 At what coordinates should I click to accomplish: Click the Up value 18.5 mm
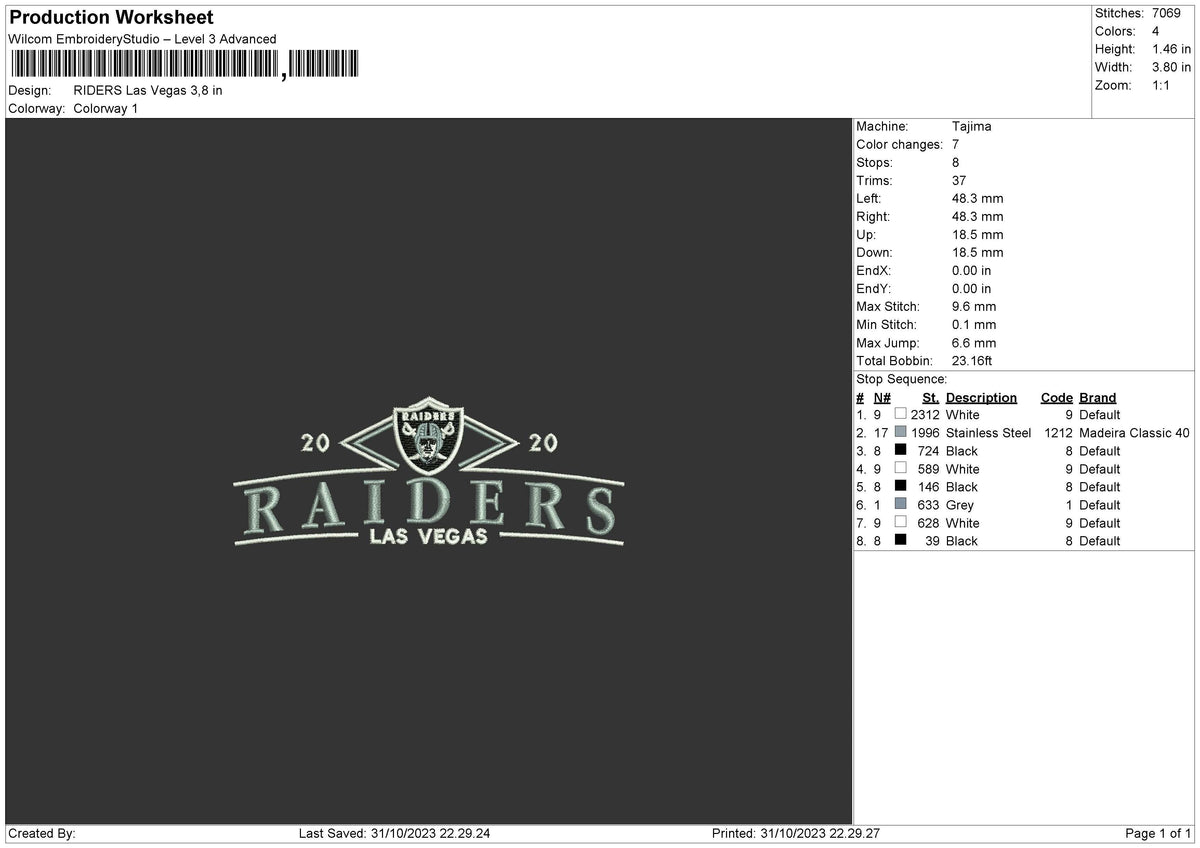[977, 234]
